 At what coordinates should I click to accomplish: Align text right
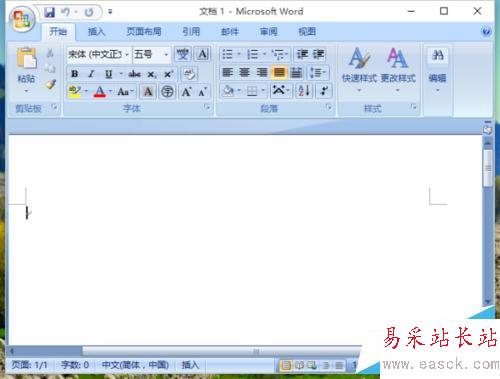pos(262,72)
